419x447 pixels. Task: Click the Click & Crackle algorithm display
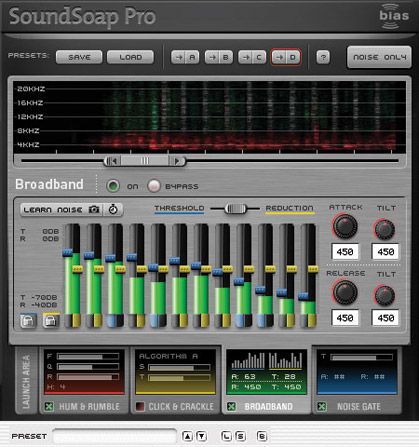(x=175, y=371)
